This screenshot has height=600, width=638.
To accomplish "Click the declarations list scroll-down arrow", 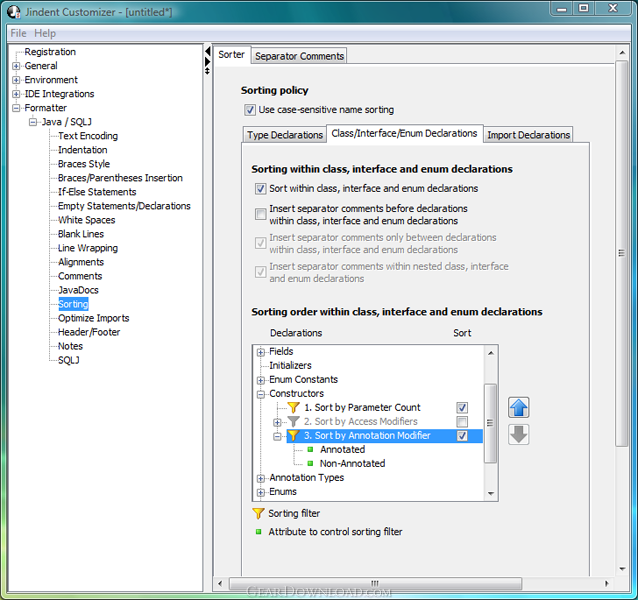I will pyautogui.click(x=491, y=494).
